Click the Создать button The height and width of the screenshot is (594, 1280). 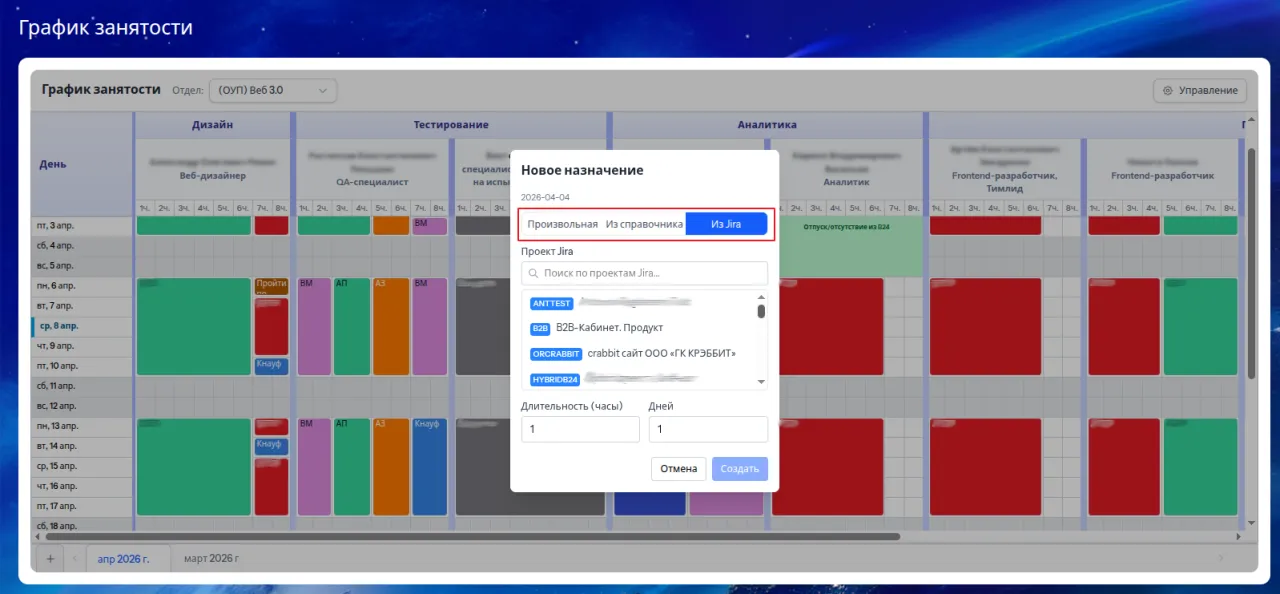(740, 469)
